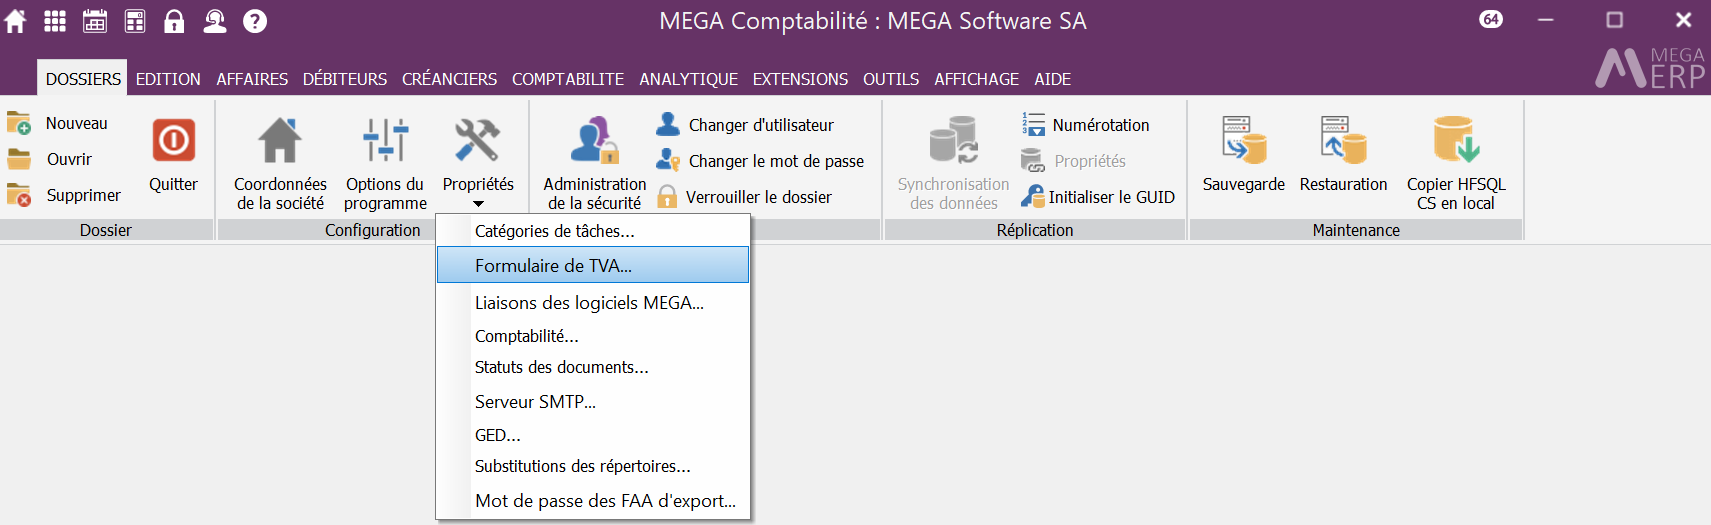This screenshot has width=1711, height=525.
Task: Click Changer le mot de passe
Action: click(775, 161)
